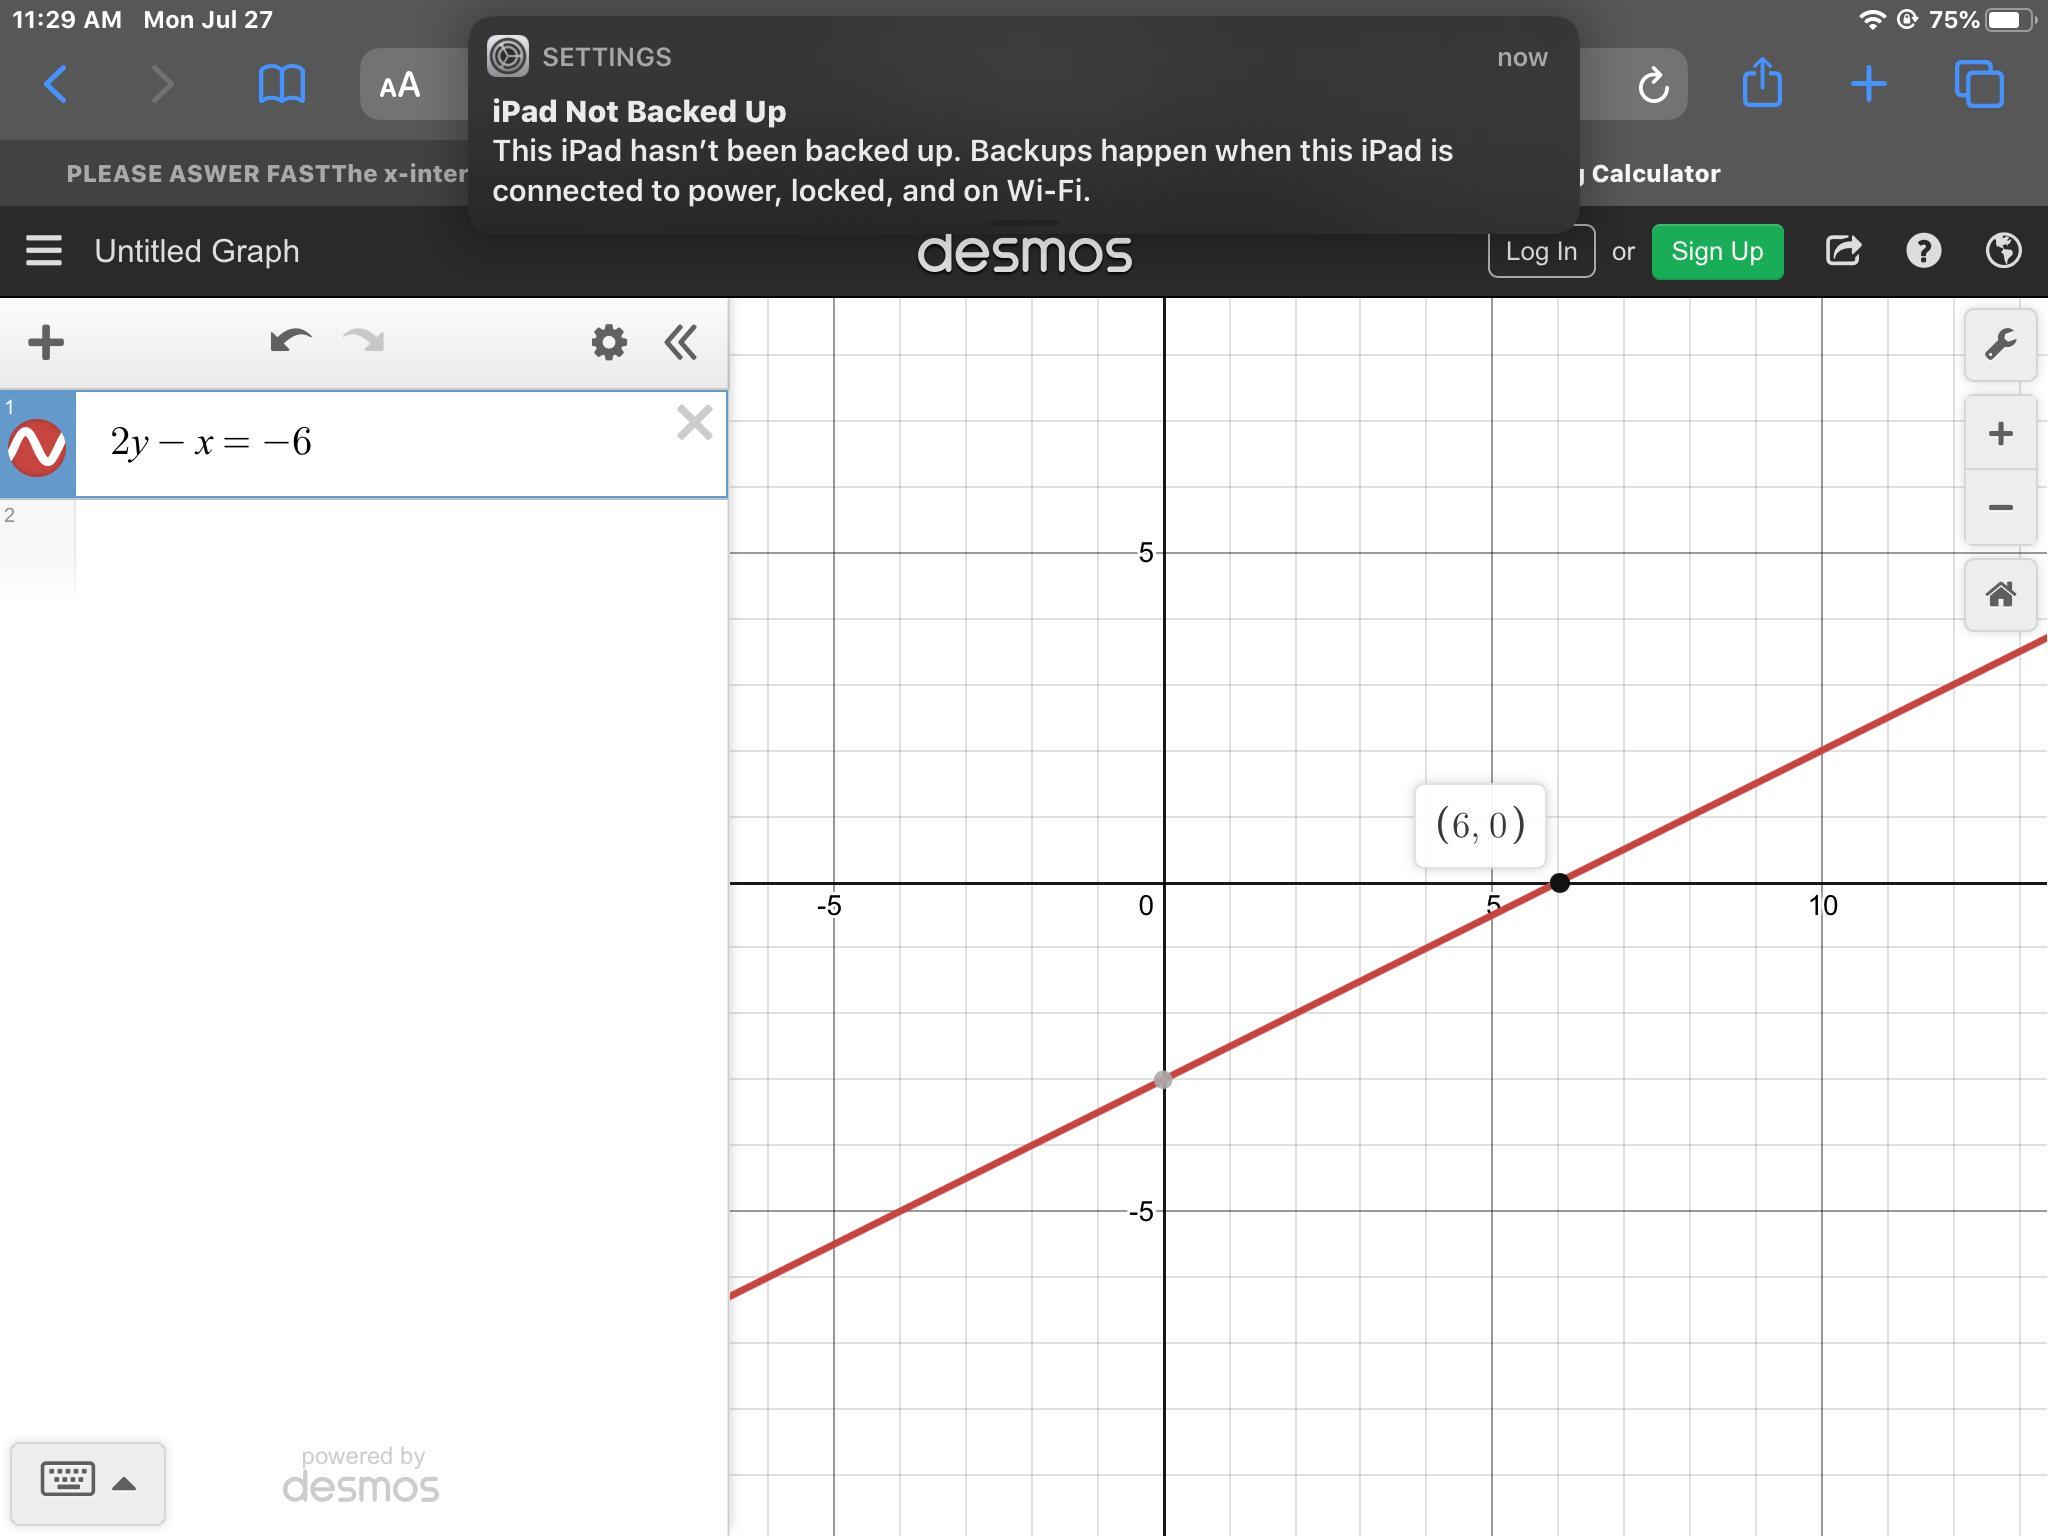This screenshot has height=1536, width=2048.
Task: Zoom in on the graph
Action: (2000, 434)
